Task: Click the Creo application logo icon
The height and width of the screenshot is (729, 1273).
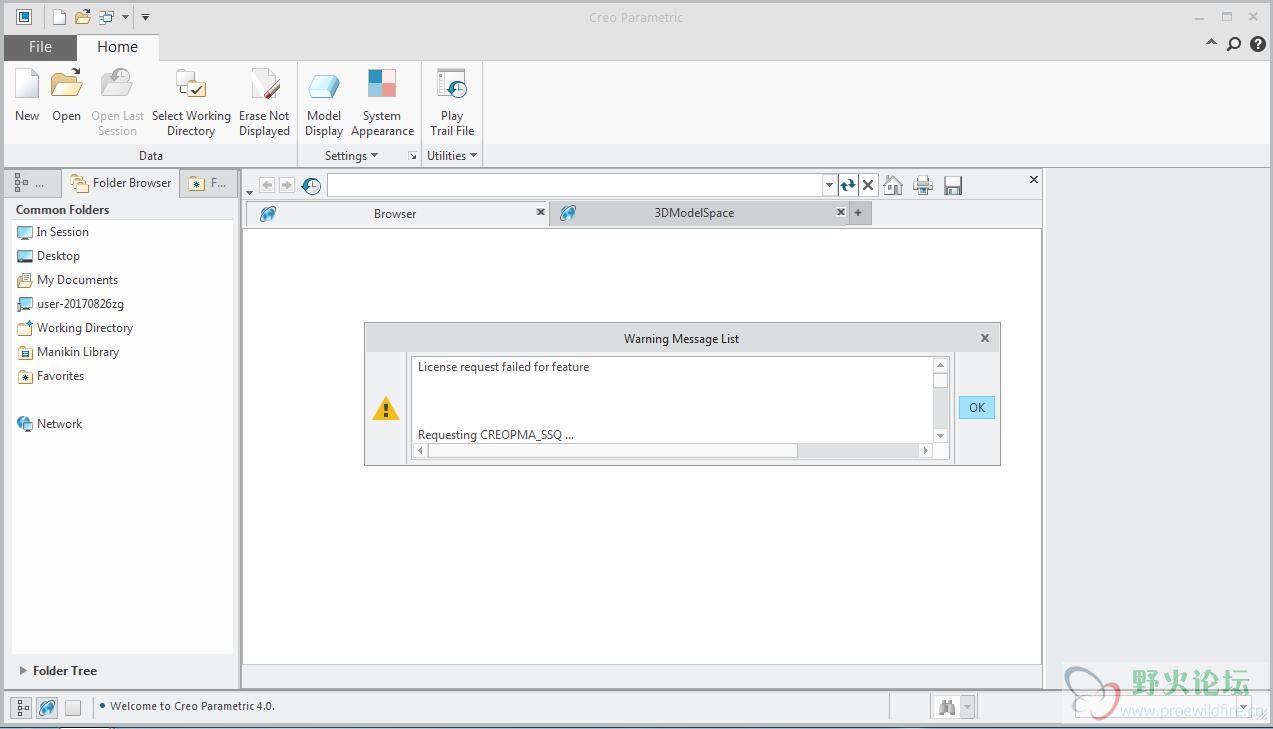Action: [24, 17]
